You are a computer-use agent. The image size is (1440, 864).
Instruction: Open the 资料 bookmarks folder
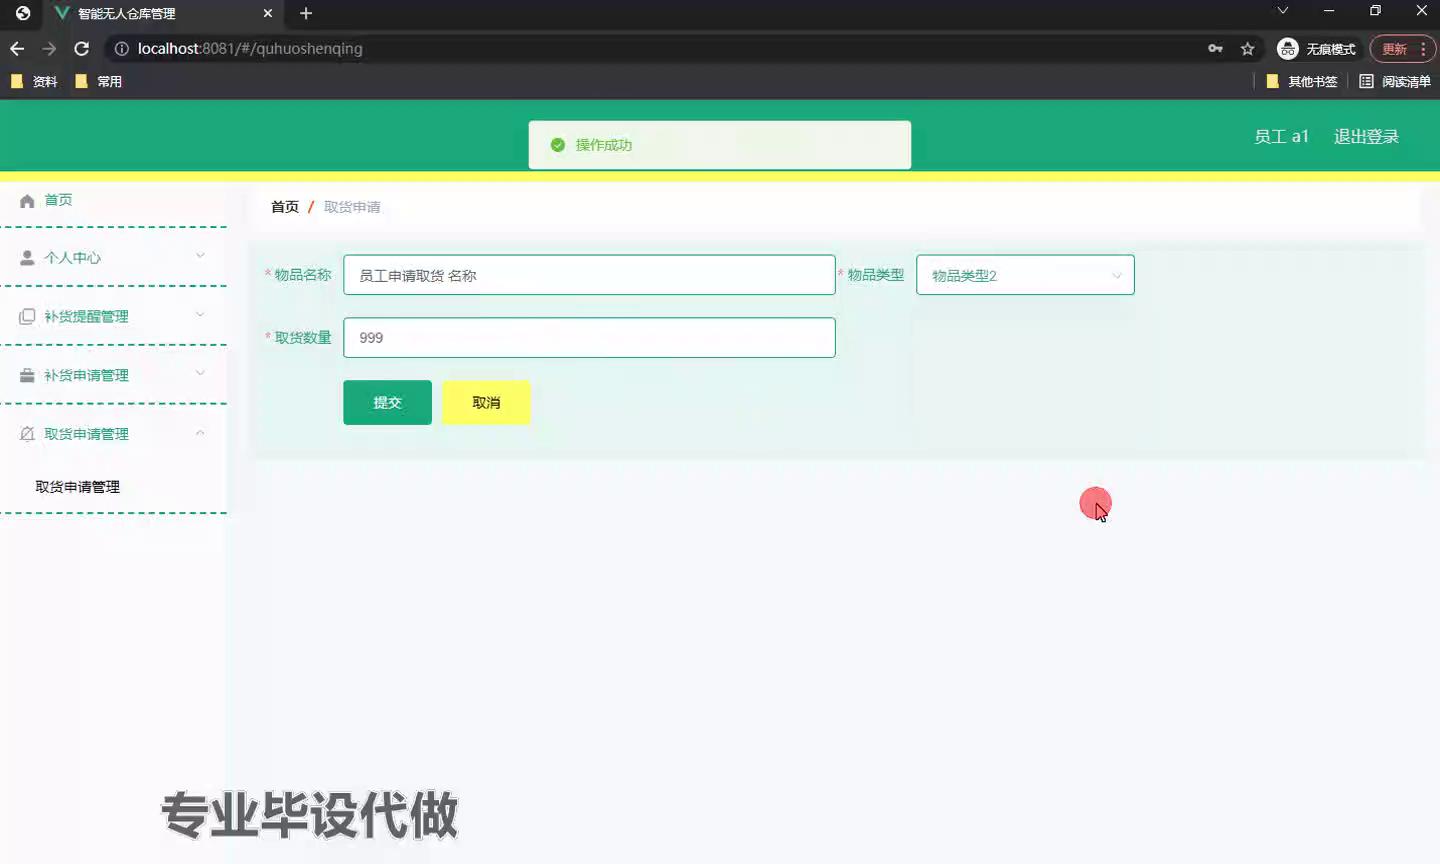pos(34,81)
